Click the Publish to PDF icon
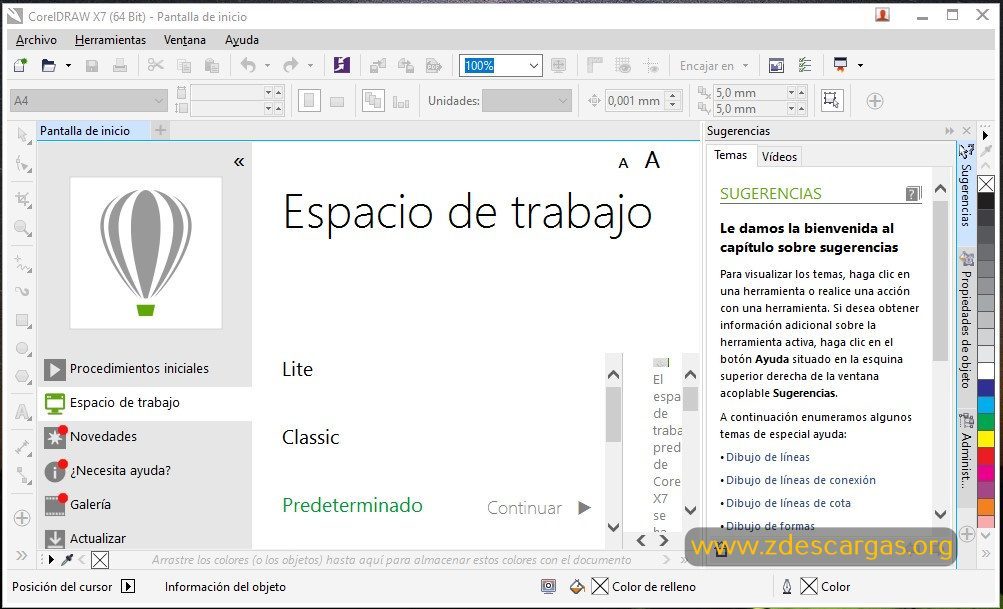Viewport: 1003px width, 609px height. [x=434, y=65]
